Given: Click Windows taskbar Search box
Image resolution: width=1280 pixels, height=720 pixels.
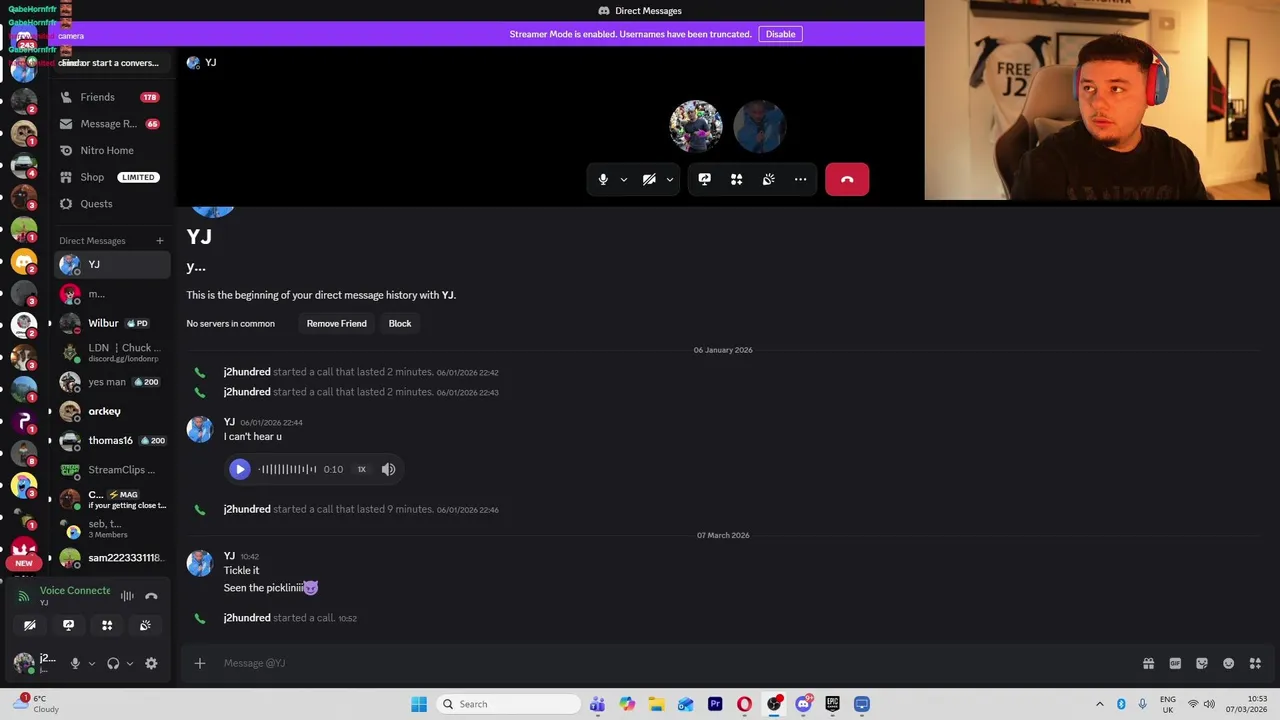Looking at the screenshot, I should pos(508,704).
